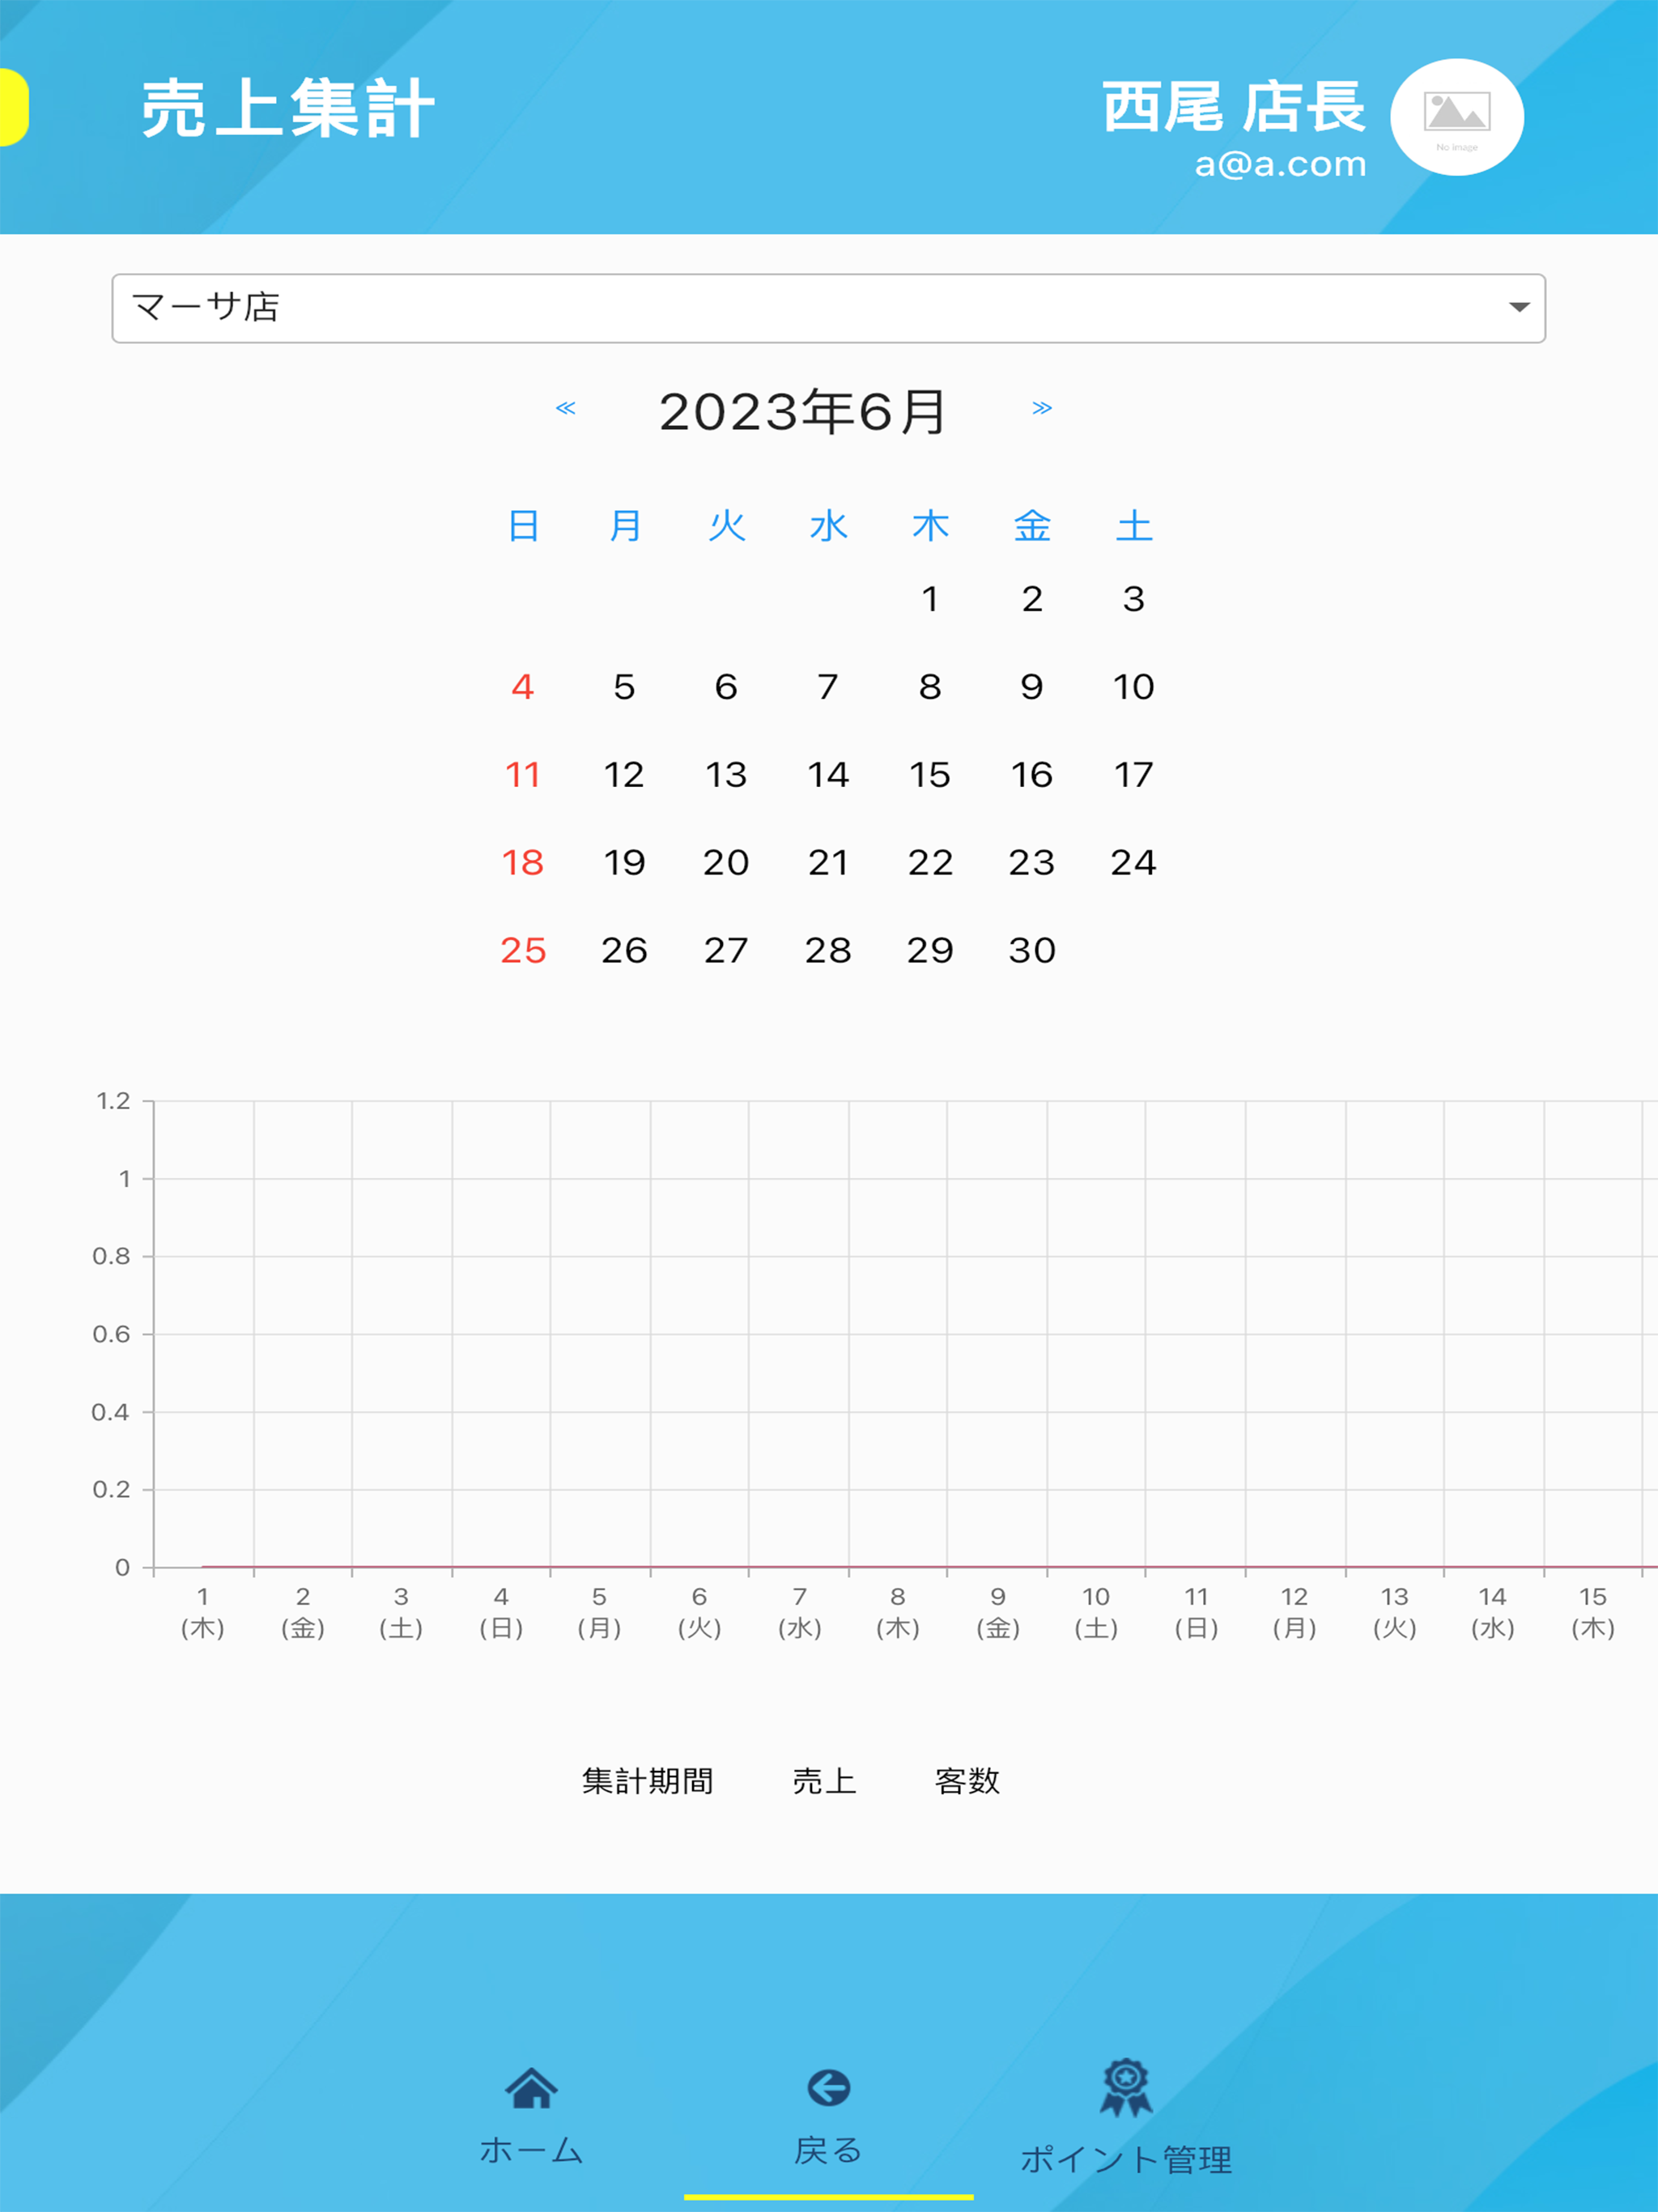Click chart axis label 12 (月)
The width and height of the screenshot is (1658, 2212).
[1294, 1612]
